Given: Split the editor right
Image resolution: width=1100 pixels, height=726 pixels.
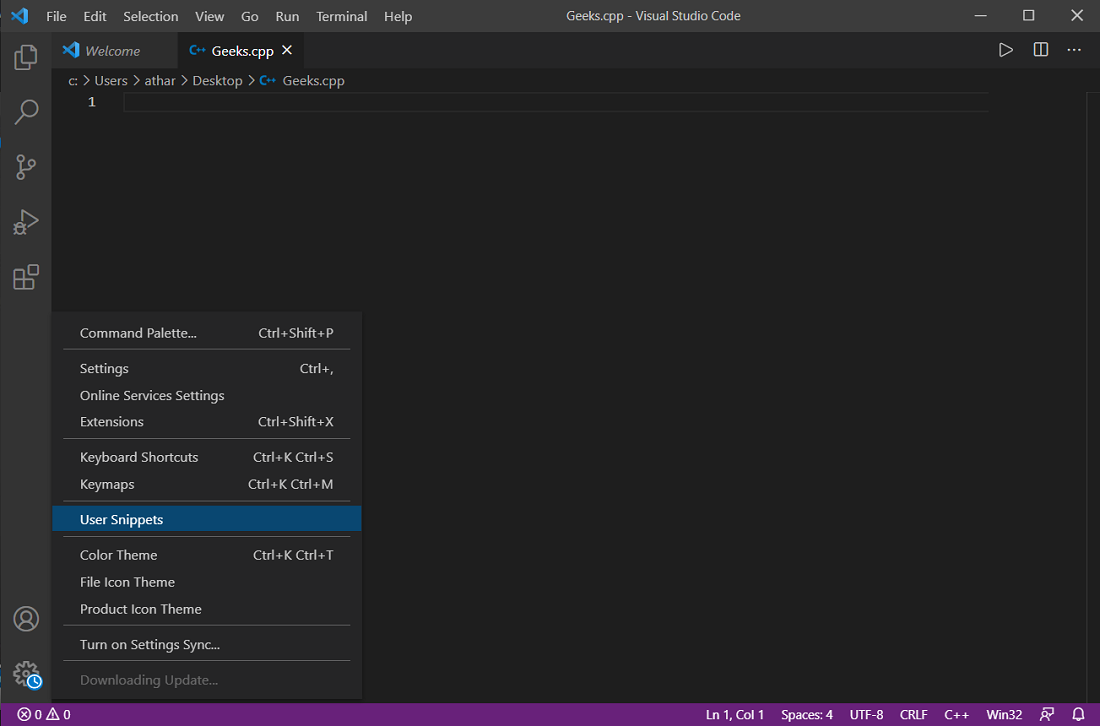Looking at the screenshot, I should (1041, 50).
